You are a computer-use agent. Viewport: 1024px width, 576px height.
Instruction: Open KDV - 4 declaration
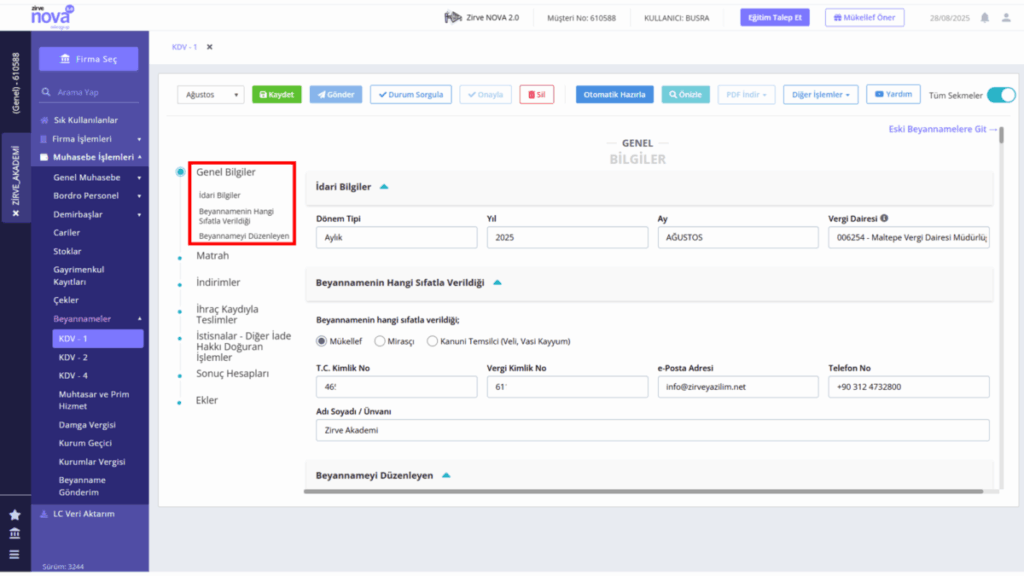point(73,376)
